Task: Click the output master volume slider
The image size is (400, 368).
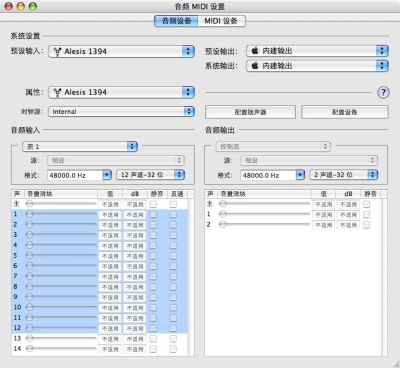Action: pos(264,204)
